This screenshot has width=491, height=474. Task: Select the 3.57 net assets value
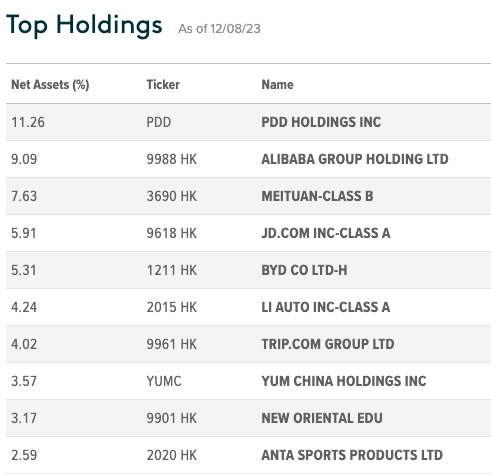(24, 381)
